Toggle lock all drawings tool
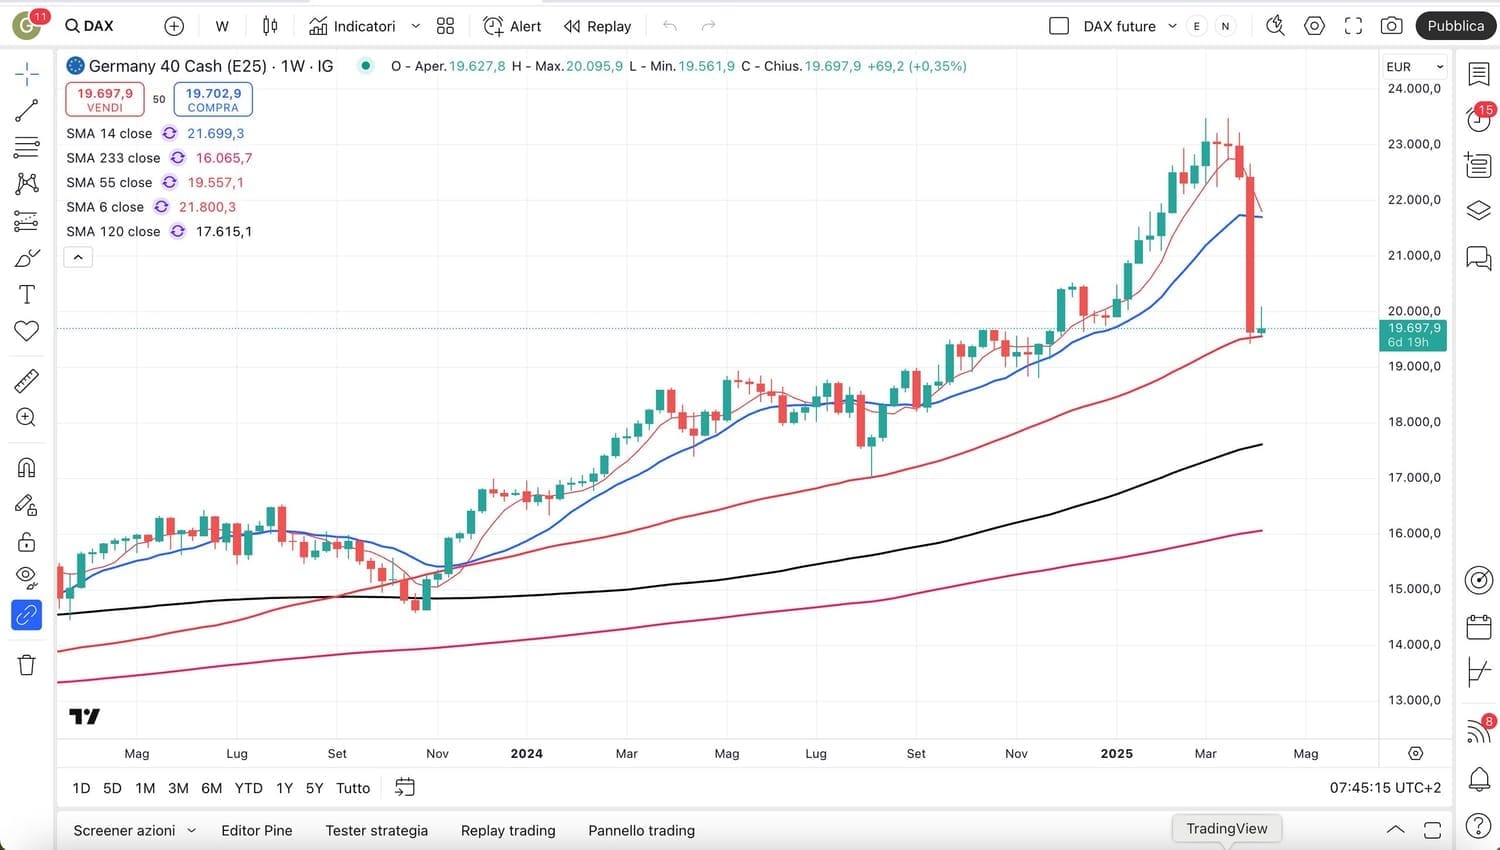 (27, 542)
